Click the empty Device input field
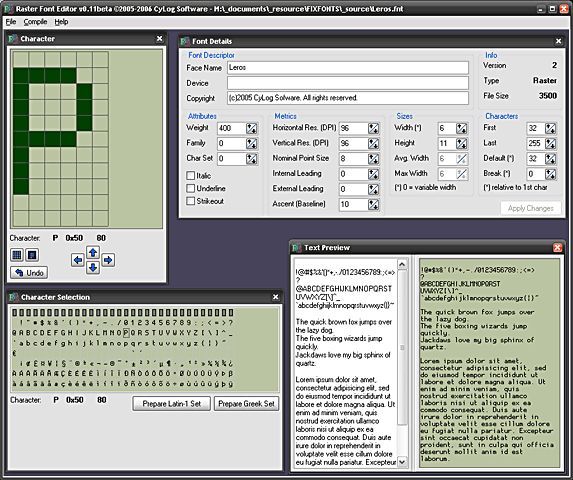 (x=348, y=83)
